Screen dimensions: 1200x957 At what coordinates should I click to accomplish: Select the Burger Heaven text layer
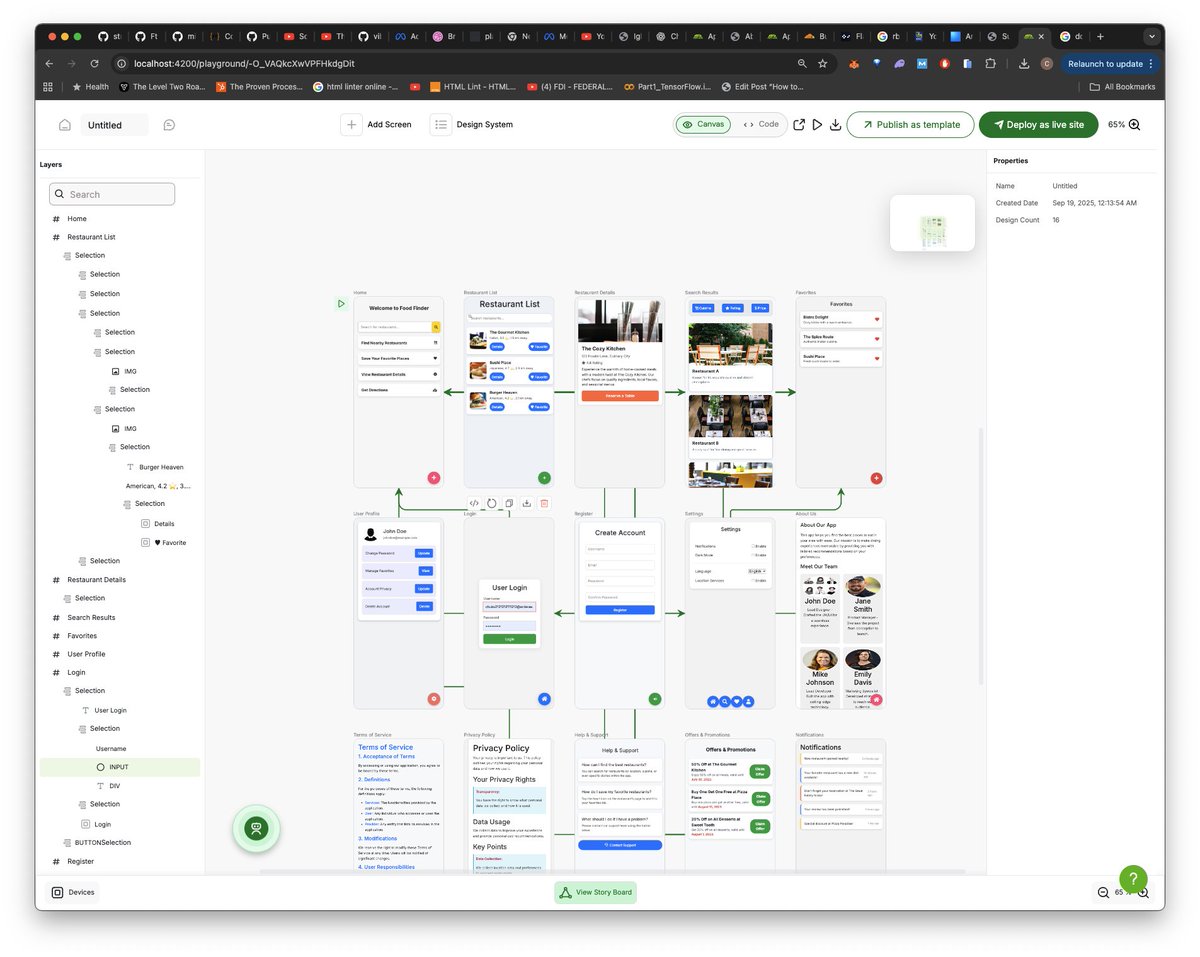160,467
